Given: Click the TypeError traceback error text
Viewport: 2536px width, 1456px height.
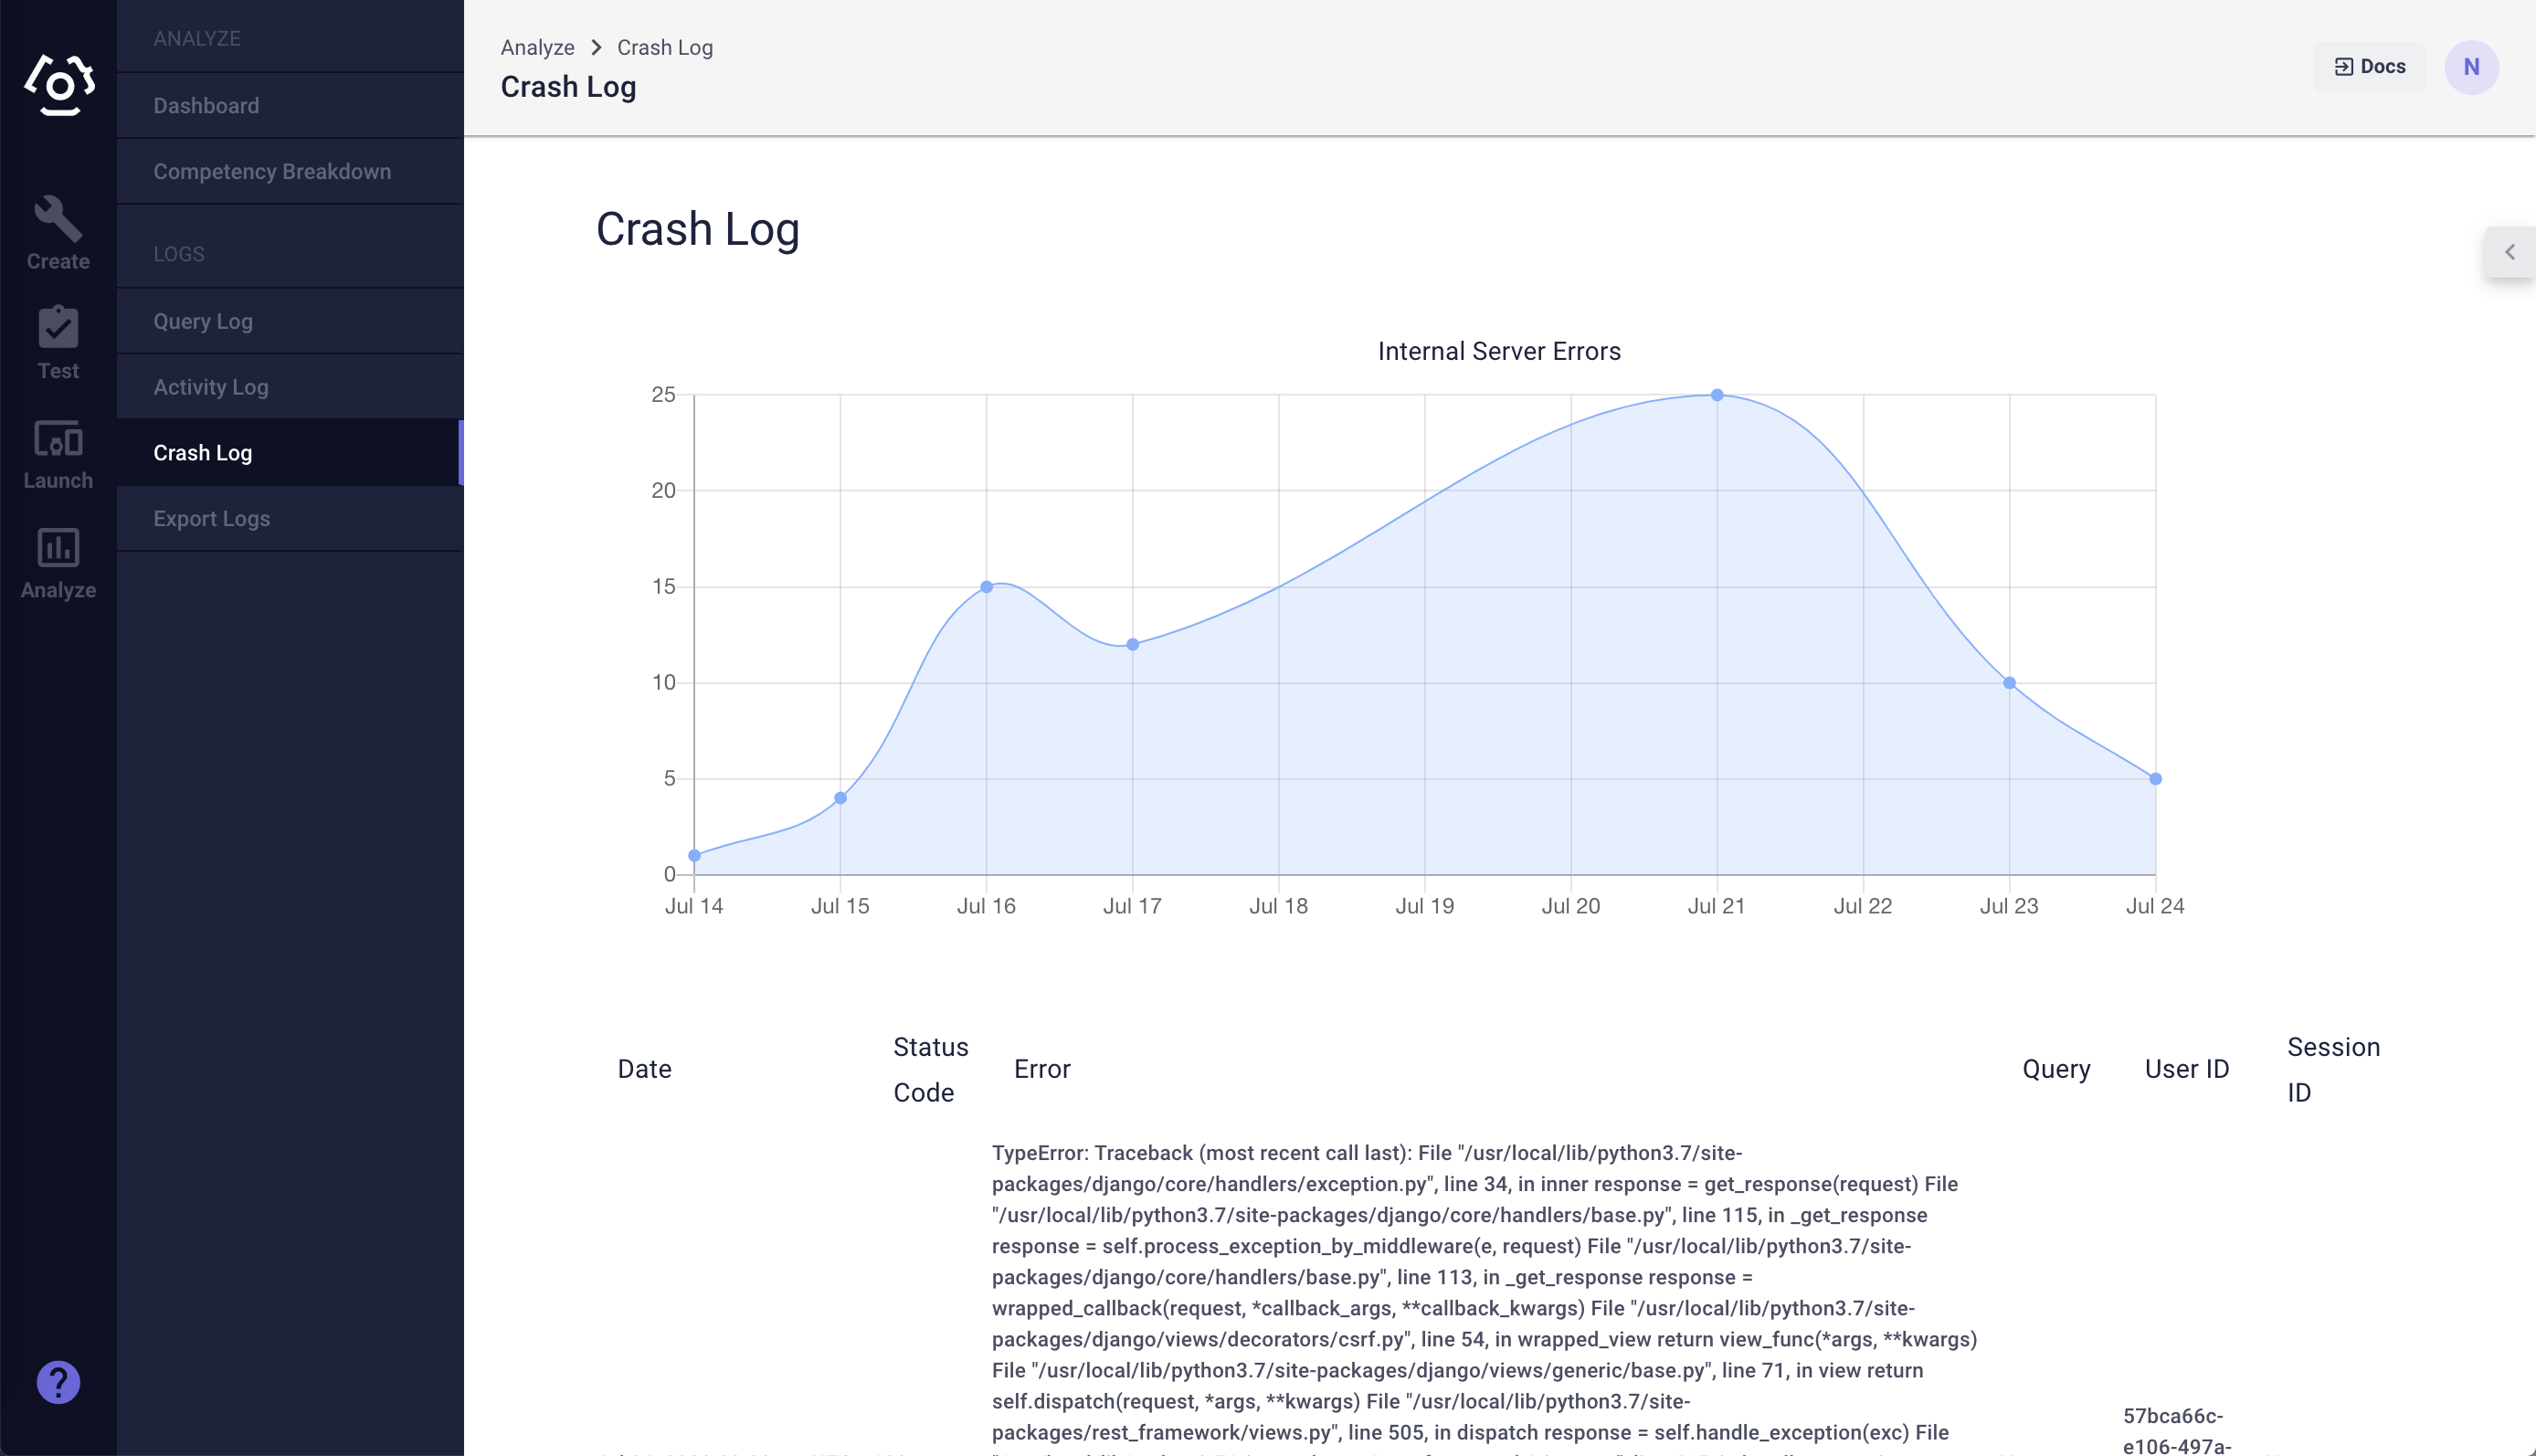Looking at the screenshot, I should click(1485, 1297).
